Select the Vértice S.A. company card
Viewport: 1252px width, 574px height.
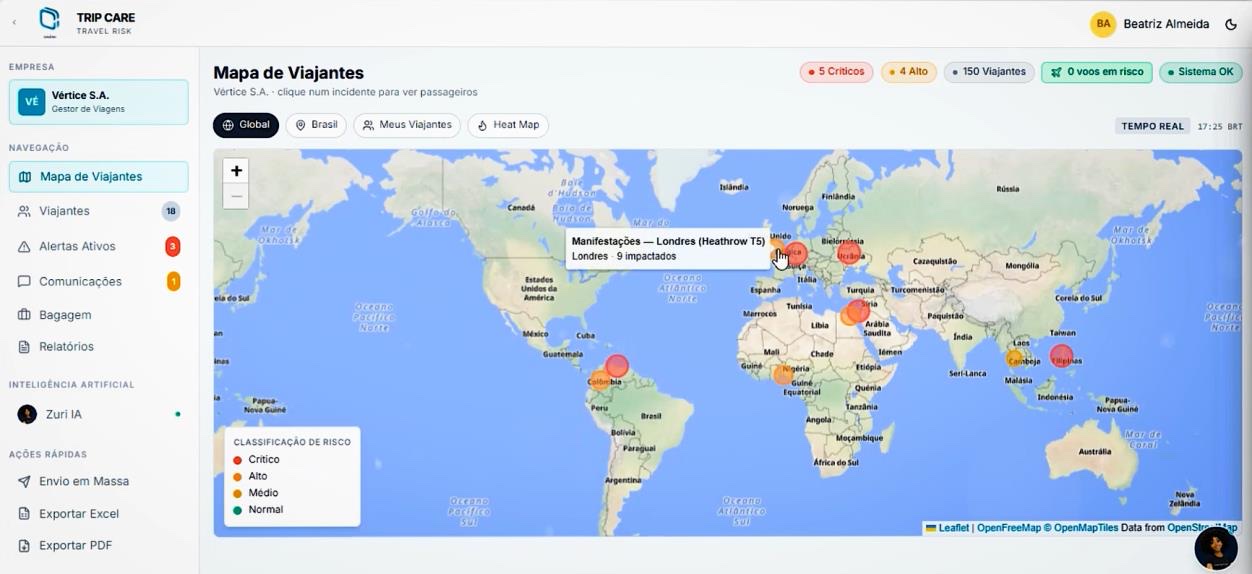tap(98, 102)
